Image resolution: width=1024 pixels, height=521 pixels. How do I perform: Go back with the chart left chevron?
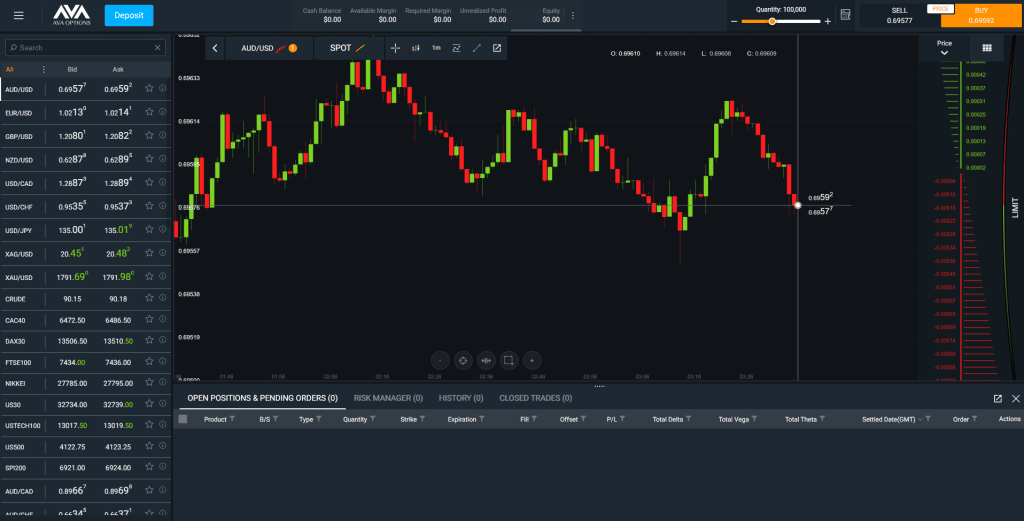[215, 48]
